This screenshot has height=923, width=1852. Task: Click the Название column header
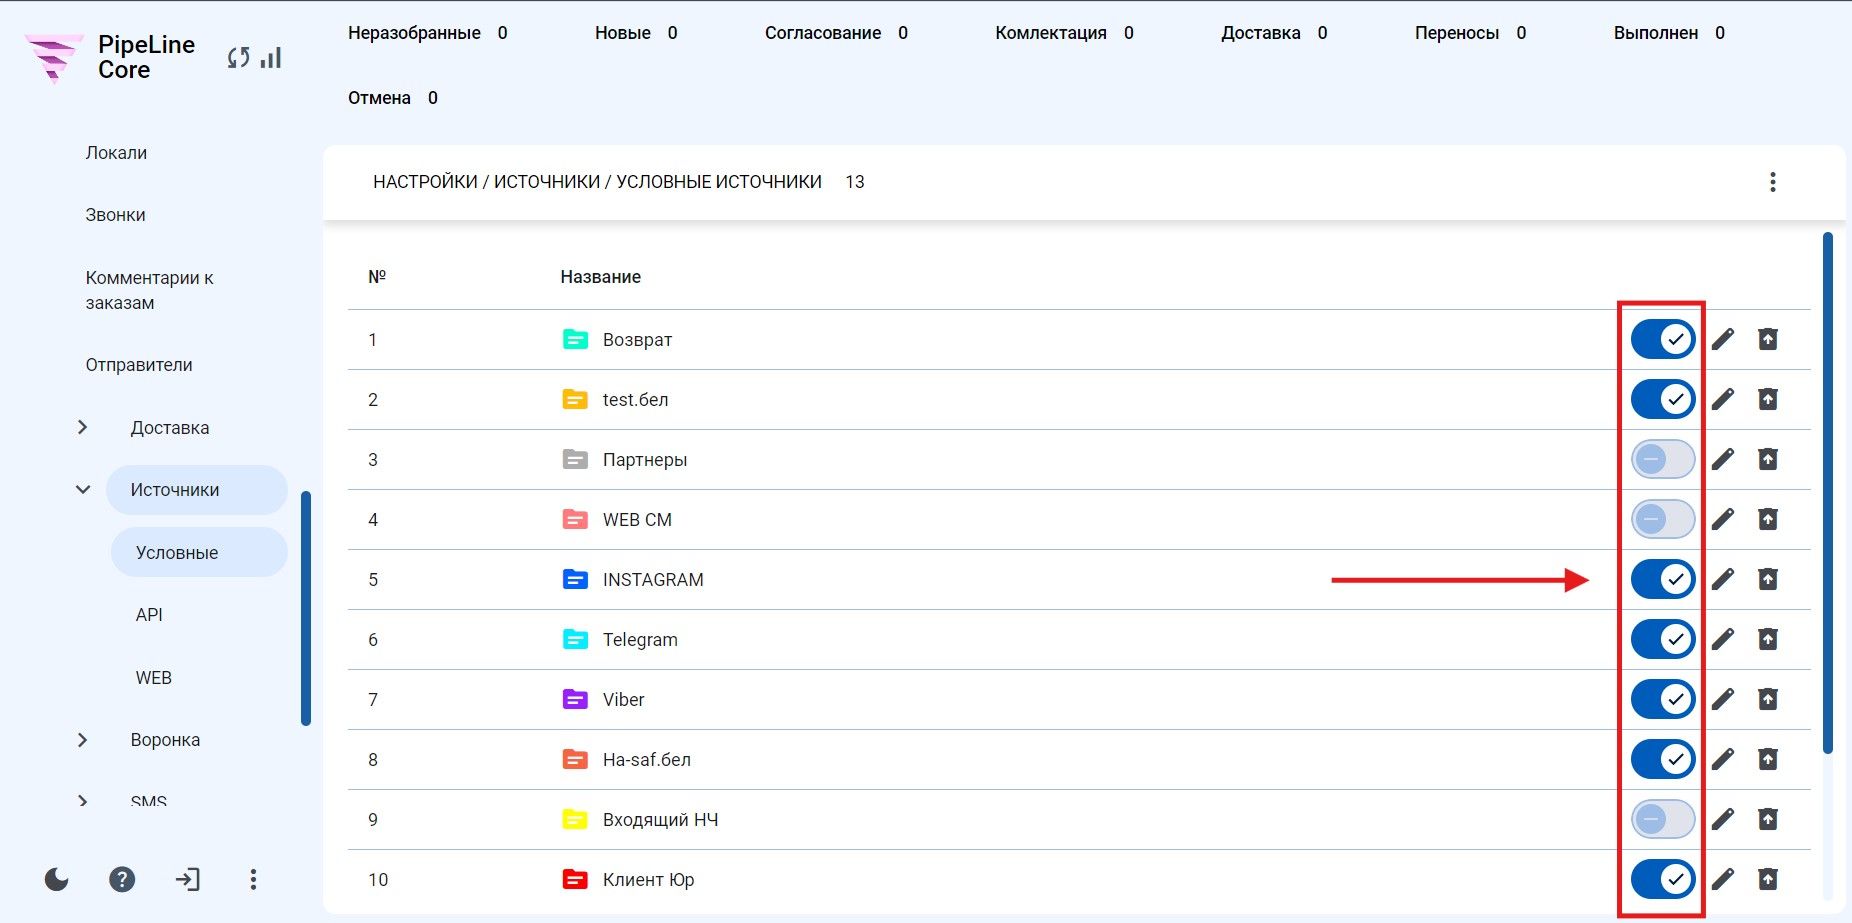tap(600, 277)
